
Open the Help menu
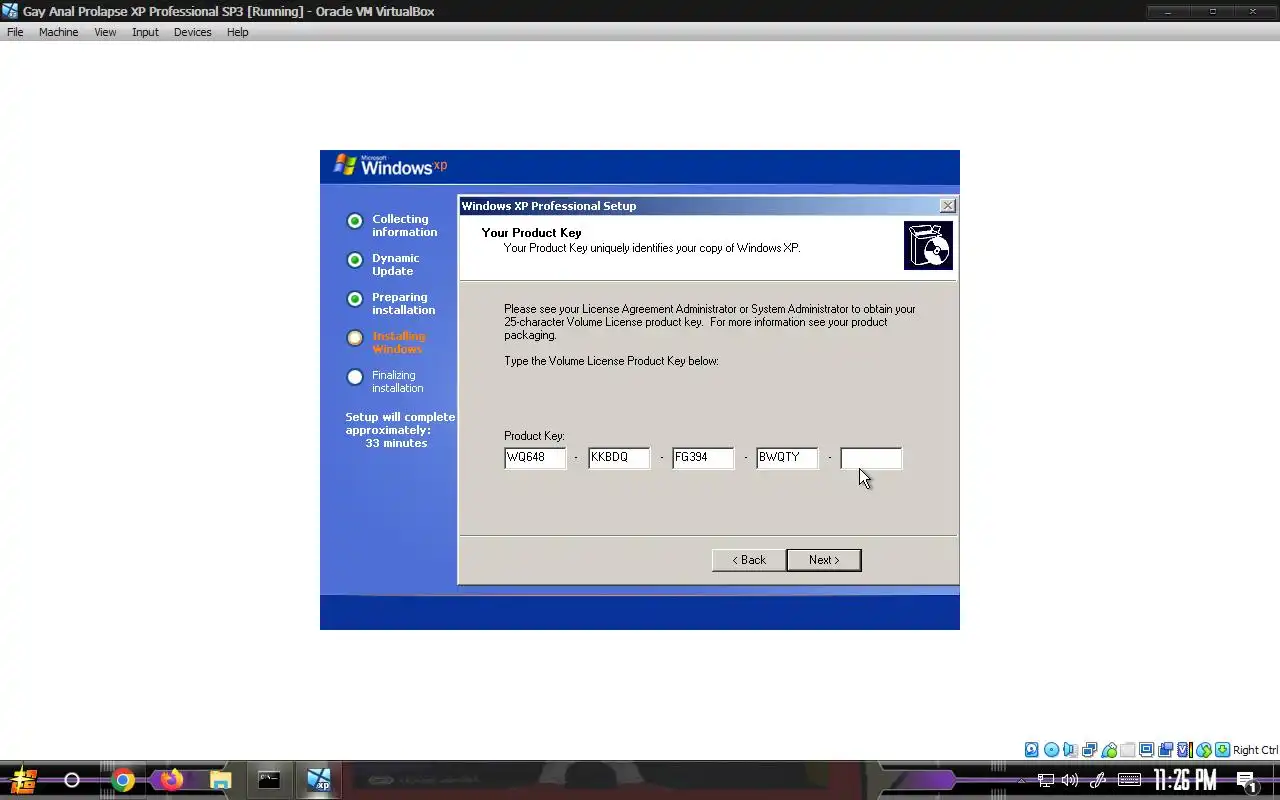237,32
